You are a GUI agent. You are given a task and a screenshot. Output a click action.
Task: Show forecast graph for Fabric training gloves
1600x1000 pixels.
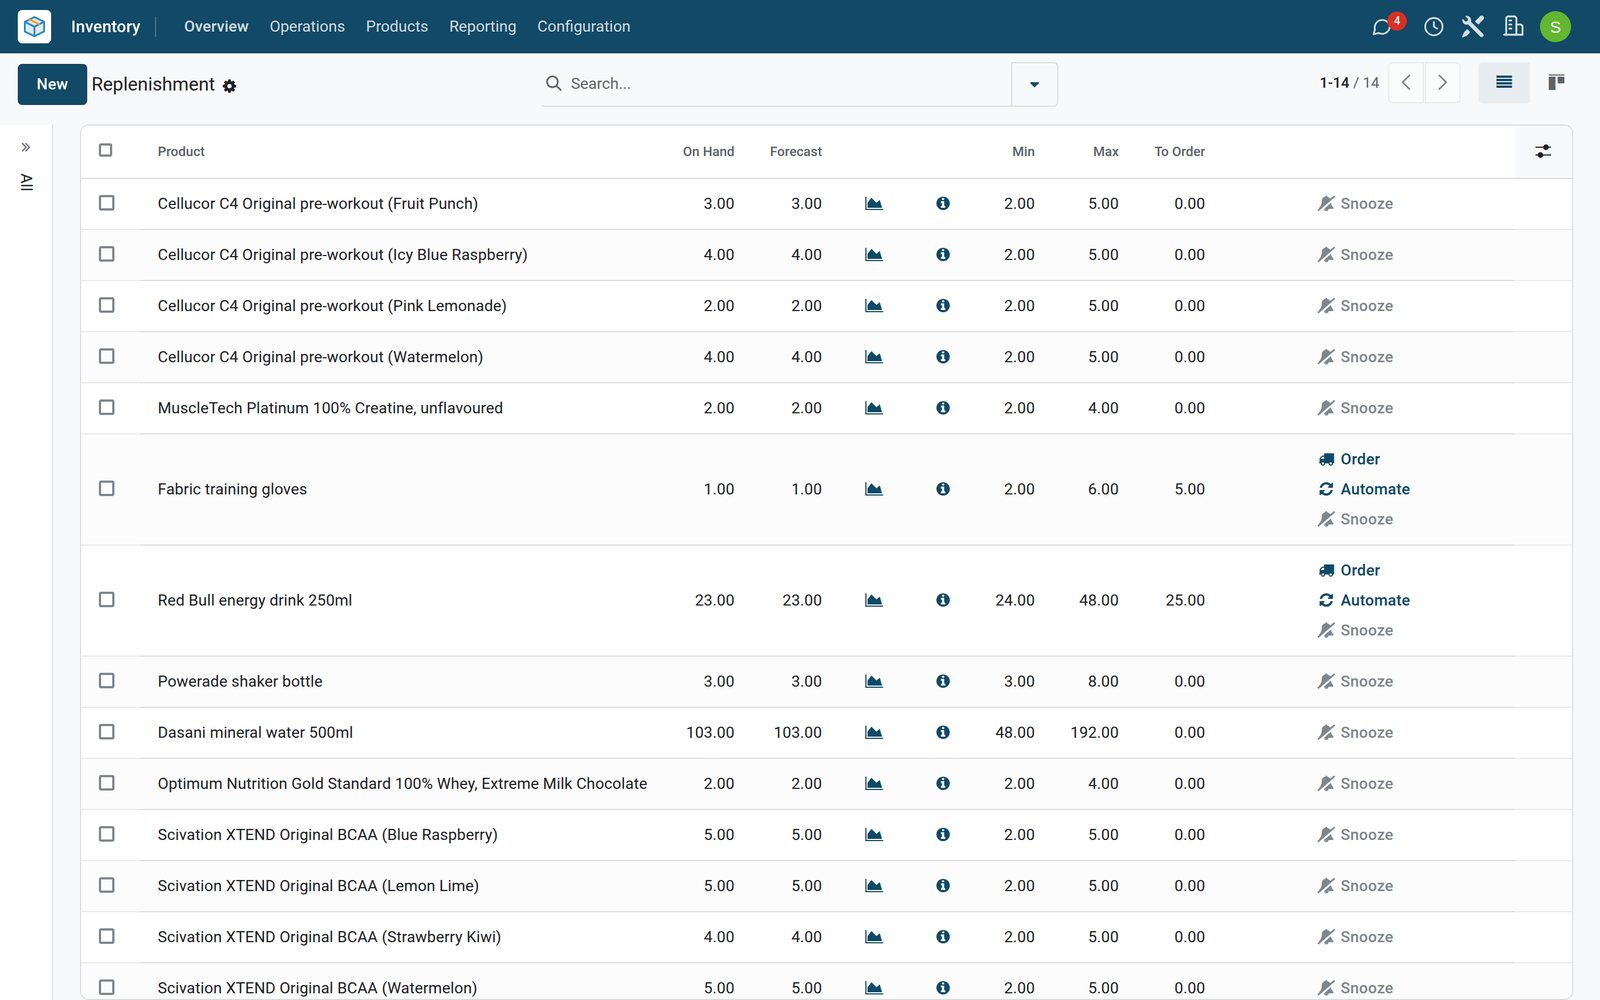(874, 489)
